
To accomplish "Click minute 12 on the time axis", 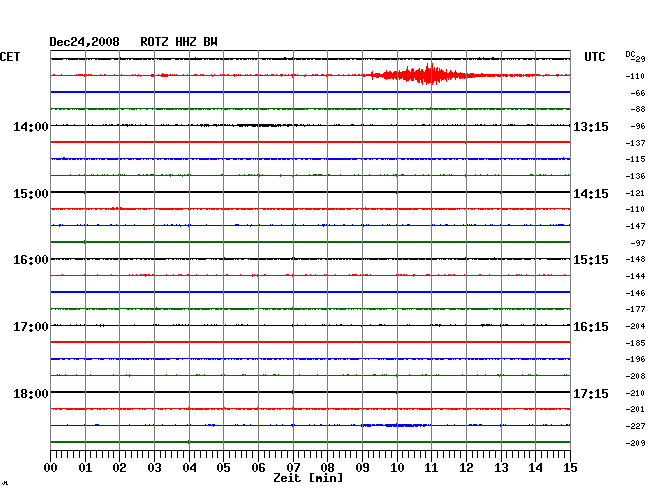I will [x=466, y=467].
